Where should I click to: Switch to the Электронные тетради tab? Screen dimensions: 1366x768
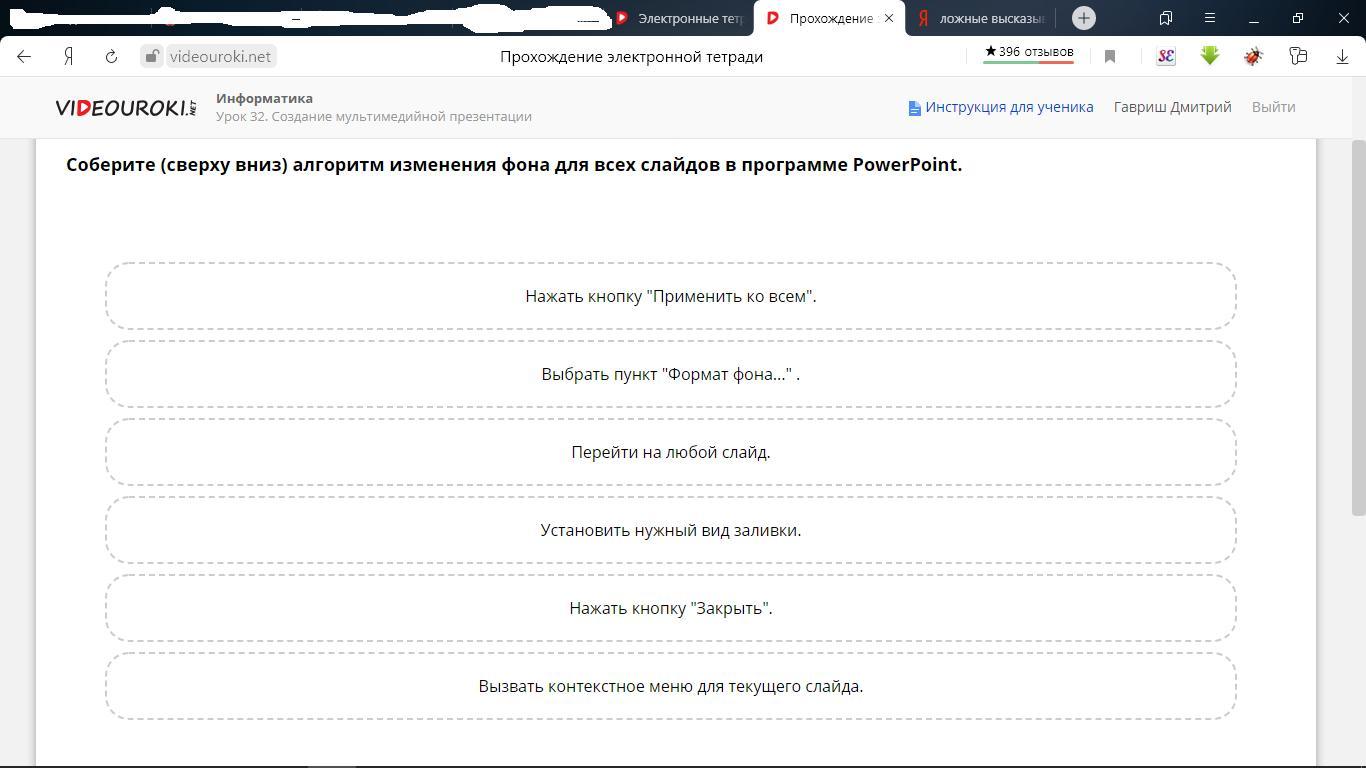(x=680, y=18)
